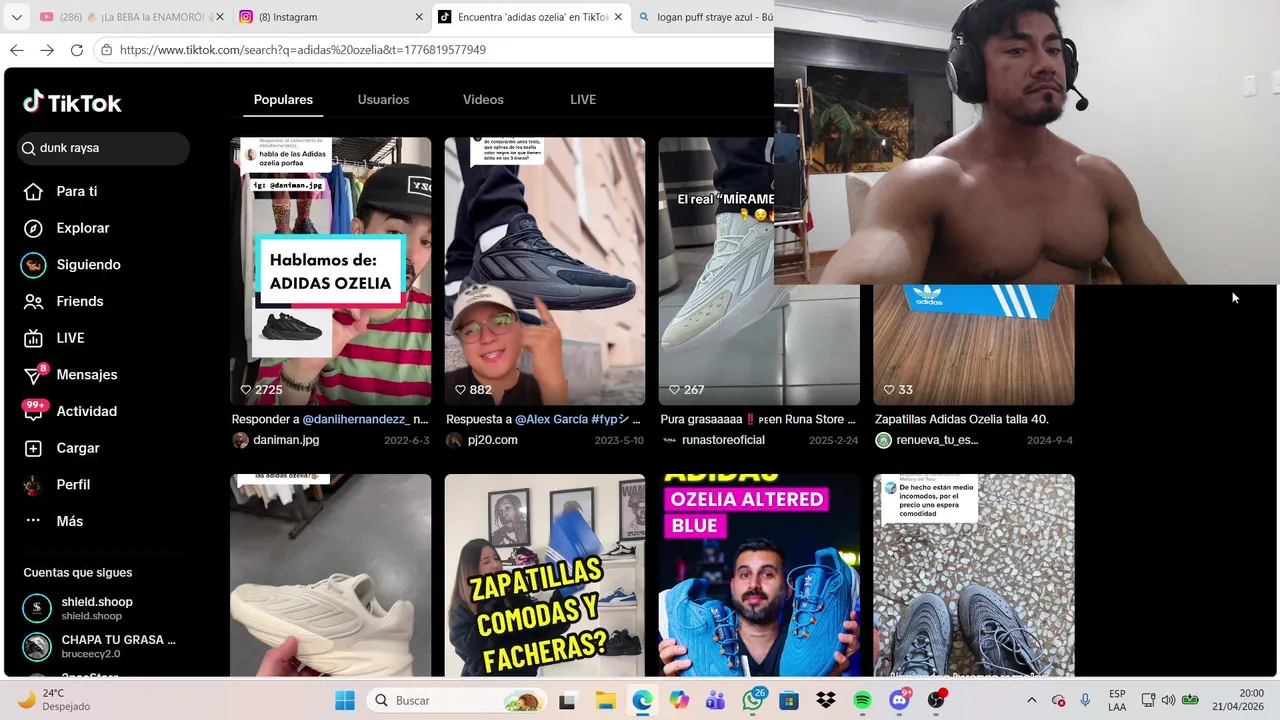Open Microsoft Store taskbar icon
The width and height of the screenshot is (1280, 720).
coord(789,700)
